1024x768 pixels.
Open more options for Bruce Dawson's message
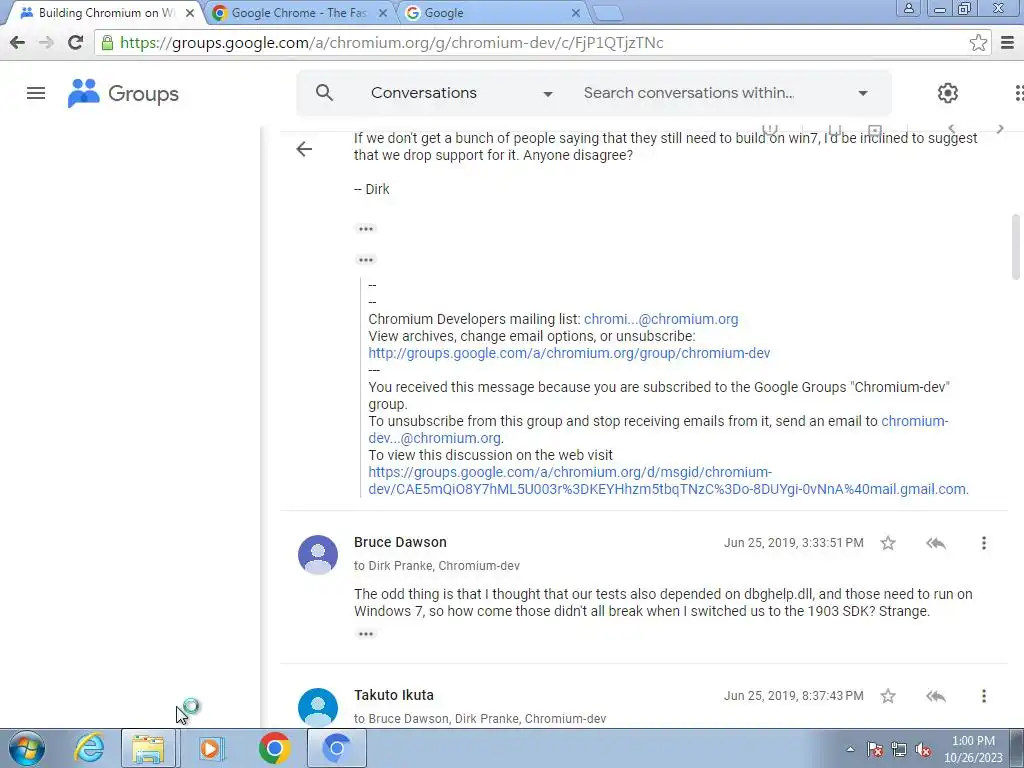pos(984,543)
